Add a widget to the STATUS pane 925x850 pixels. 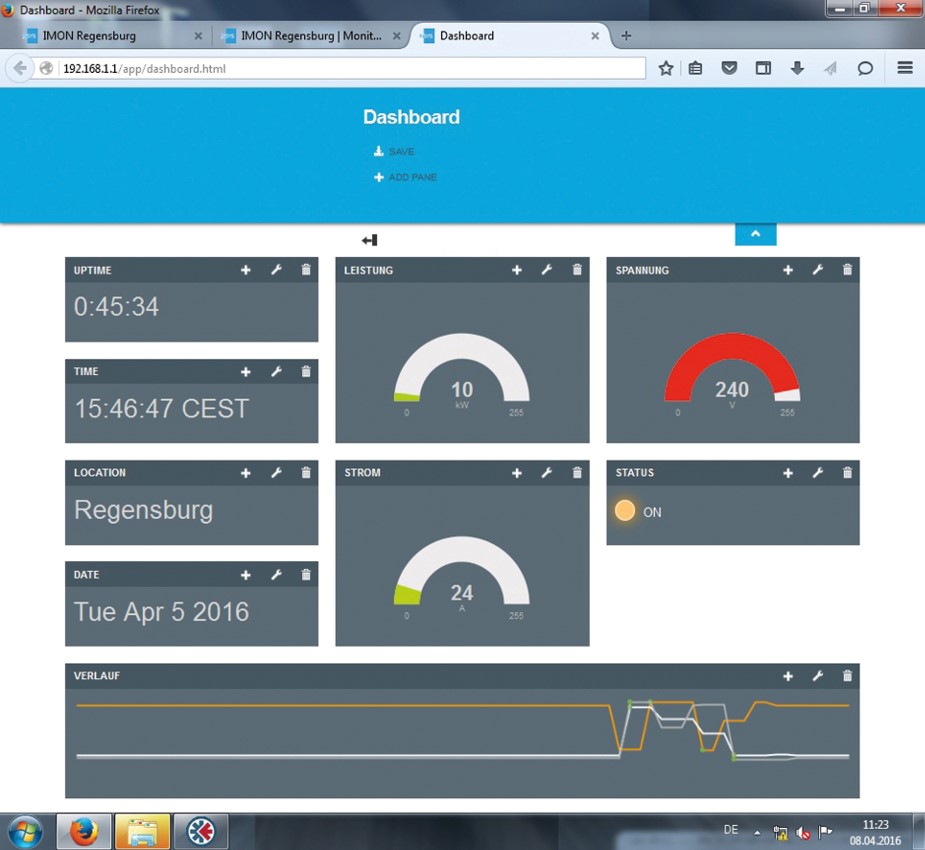tap(788, 473)
